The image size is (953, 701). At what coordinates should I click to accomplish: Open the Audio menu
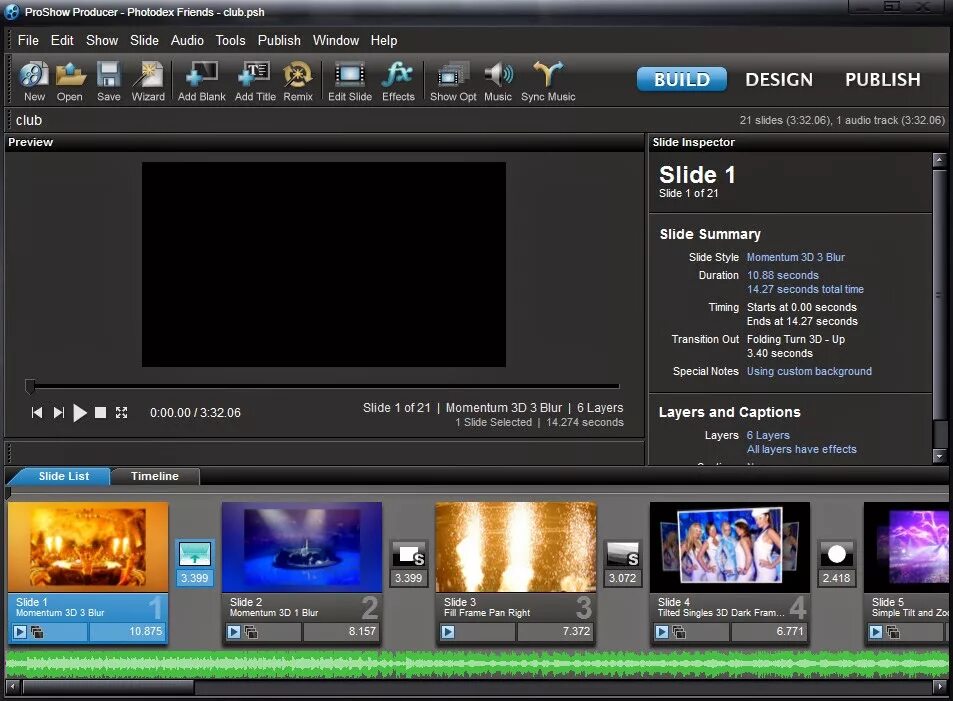[187, 41]
